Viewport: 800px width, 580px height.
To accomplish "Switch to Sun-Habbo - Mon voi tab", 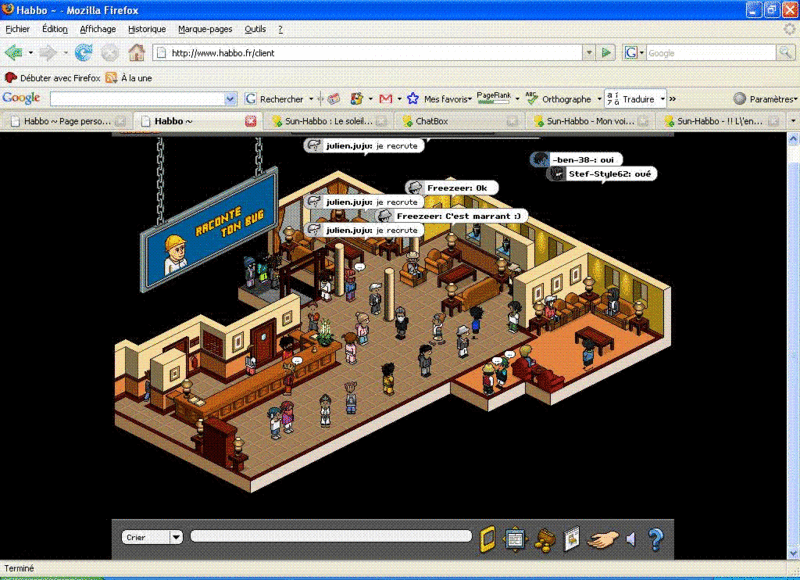I will 590,121.
